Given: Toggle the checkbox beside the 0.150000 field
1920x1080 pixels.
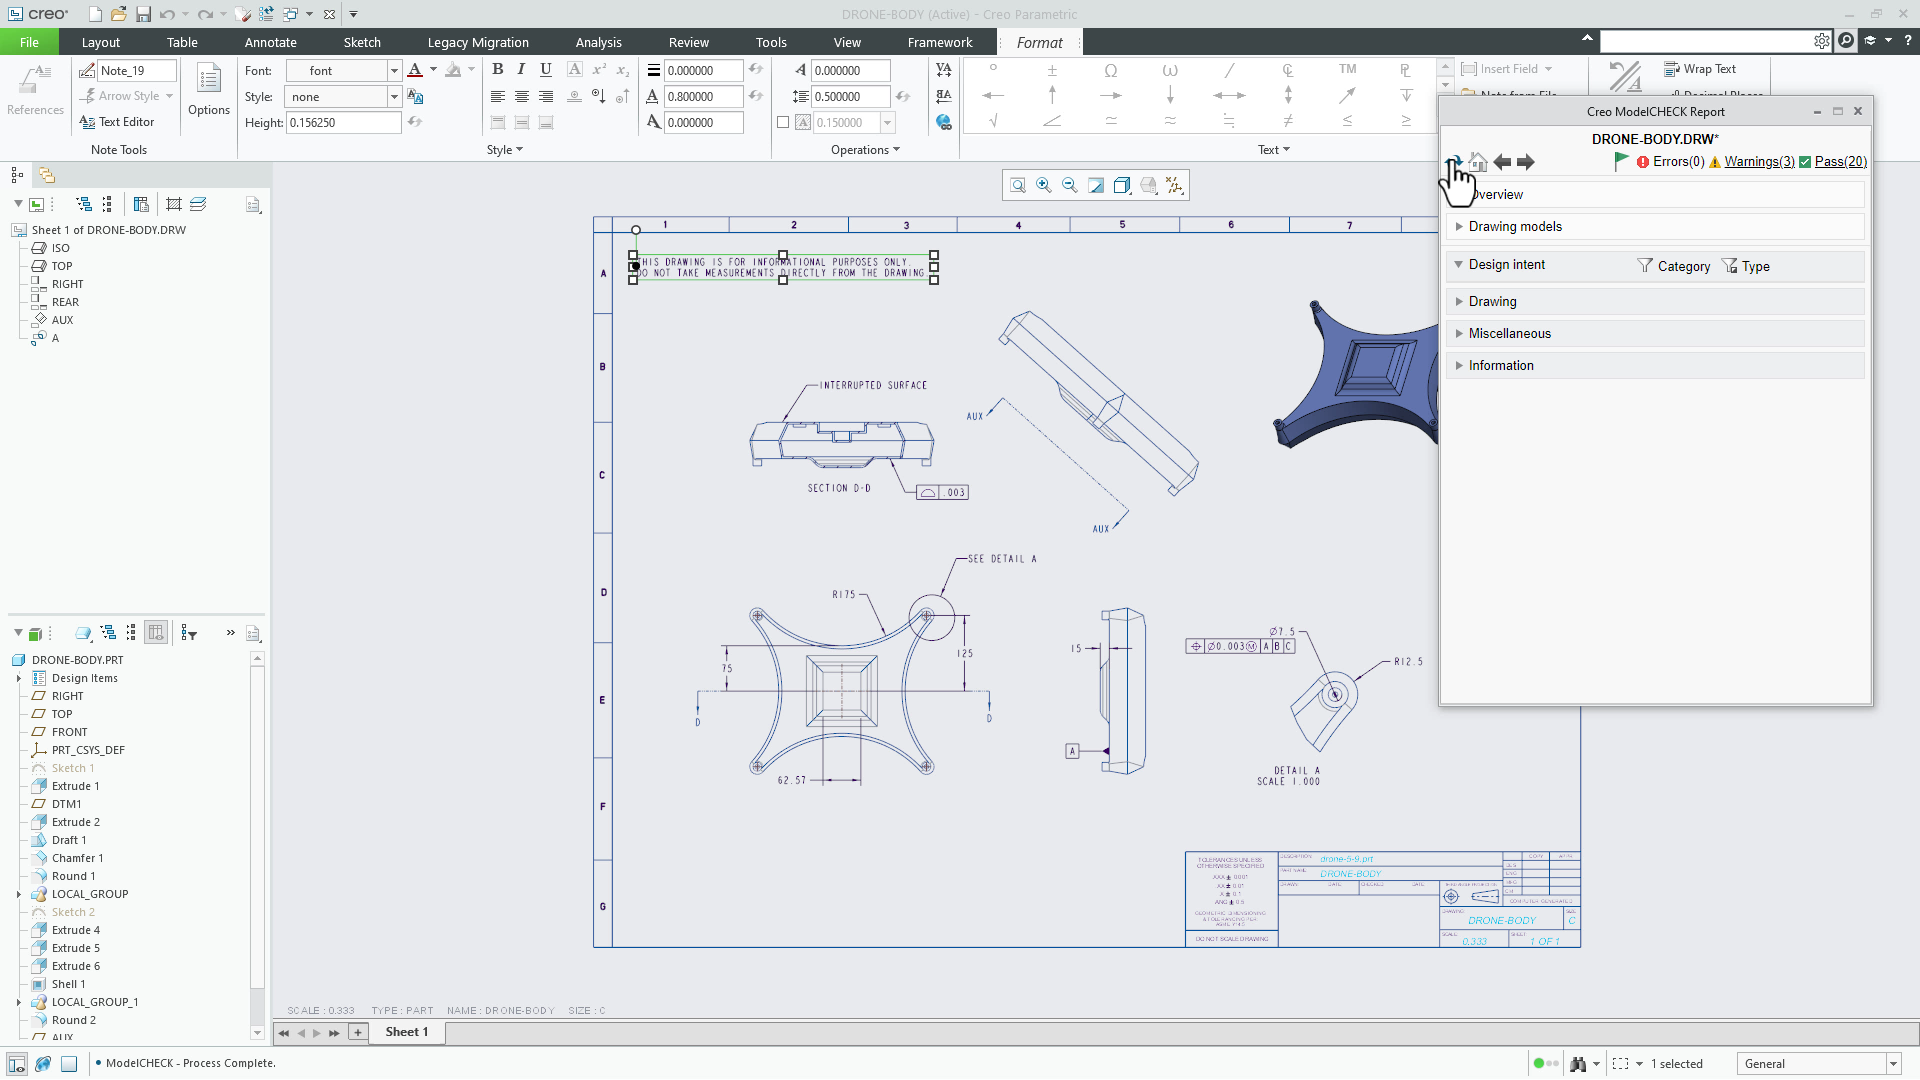Looking at the screenshot, I should pyautogui.click(x=783, y=122).
